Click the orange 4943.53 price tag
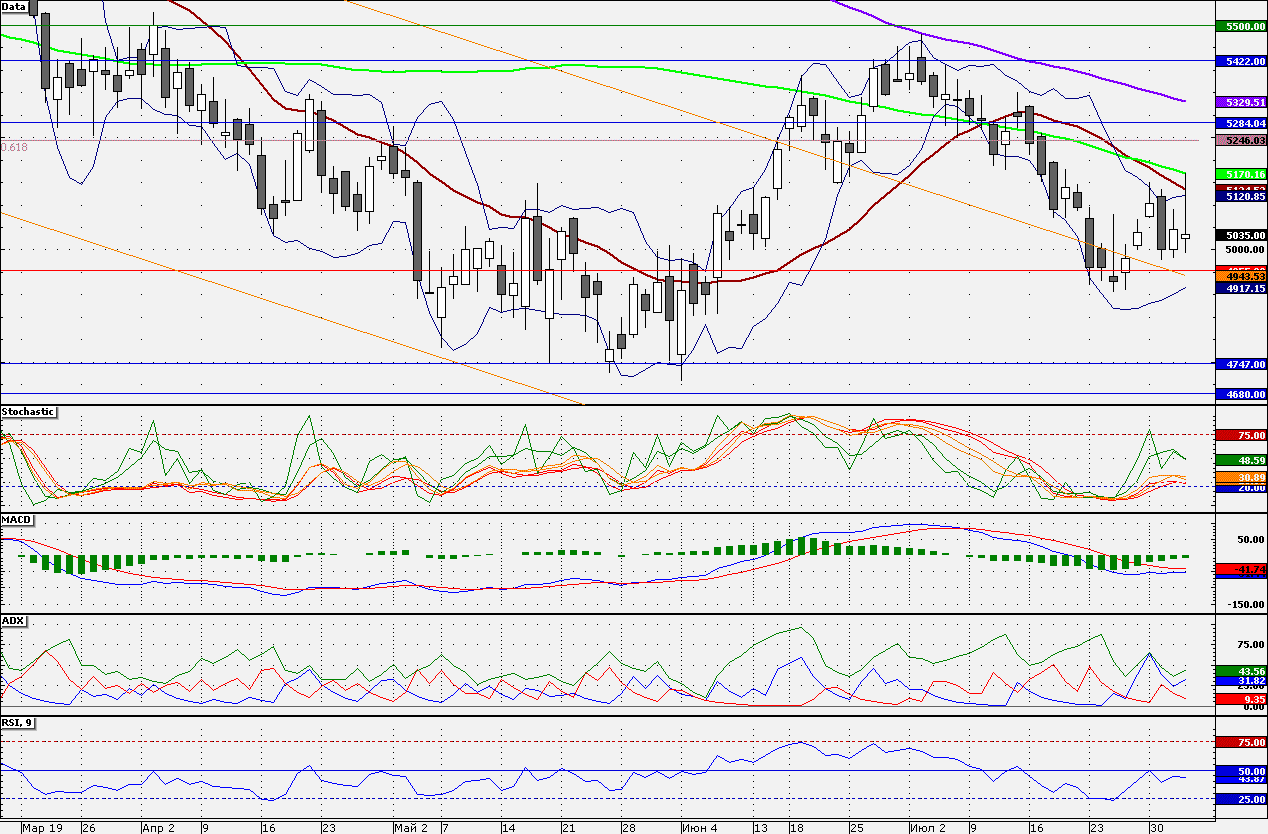The width and height of the screenshot is (1268, 834). 1240,276
